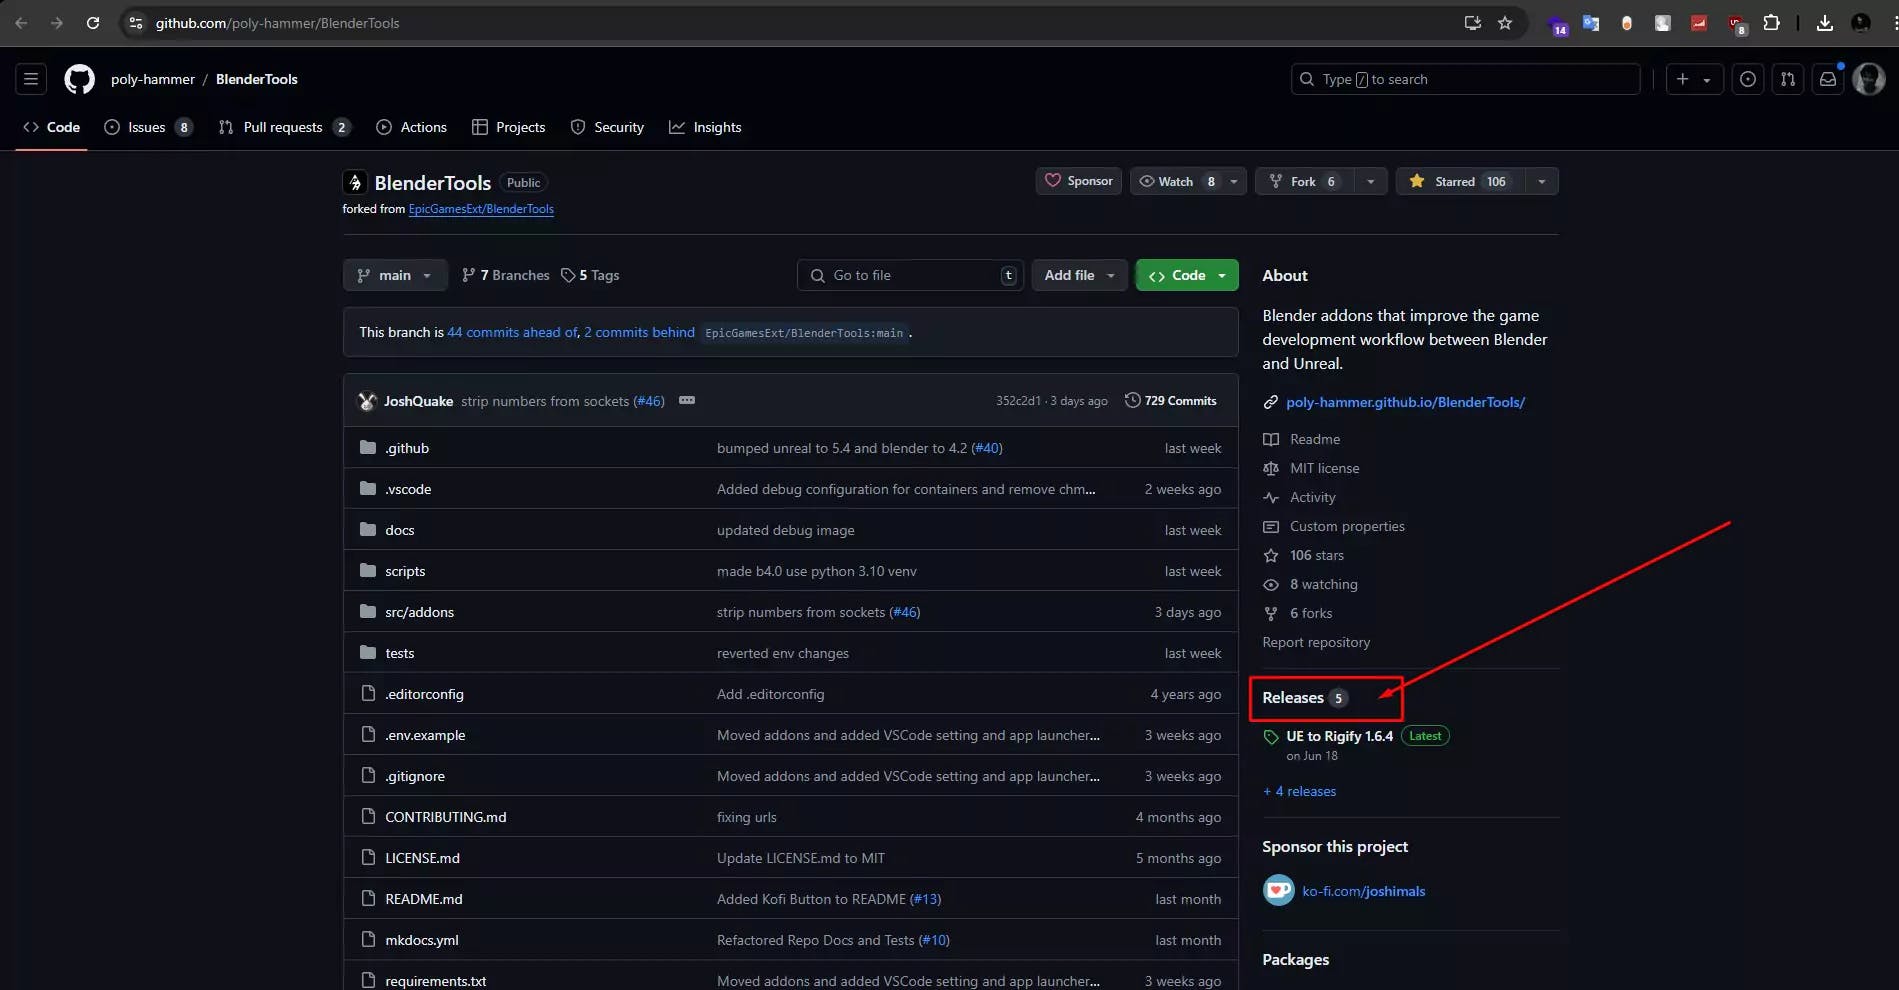
Task: Click the install app icon in address bar
Action: 1472,23
